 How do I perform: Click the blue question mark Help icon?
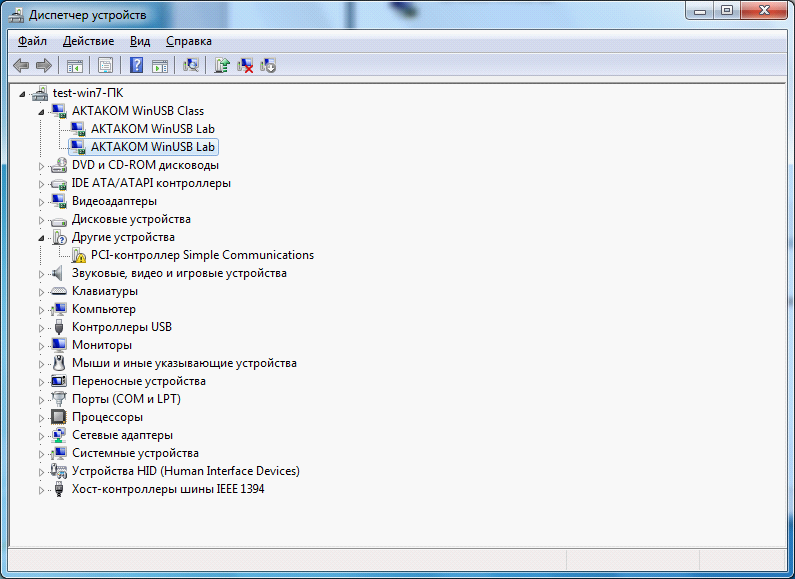(136, 65)
